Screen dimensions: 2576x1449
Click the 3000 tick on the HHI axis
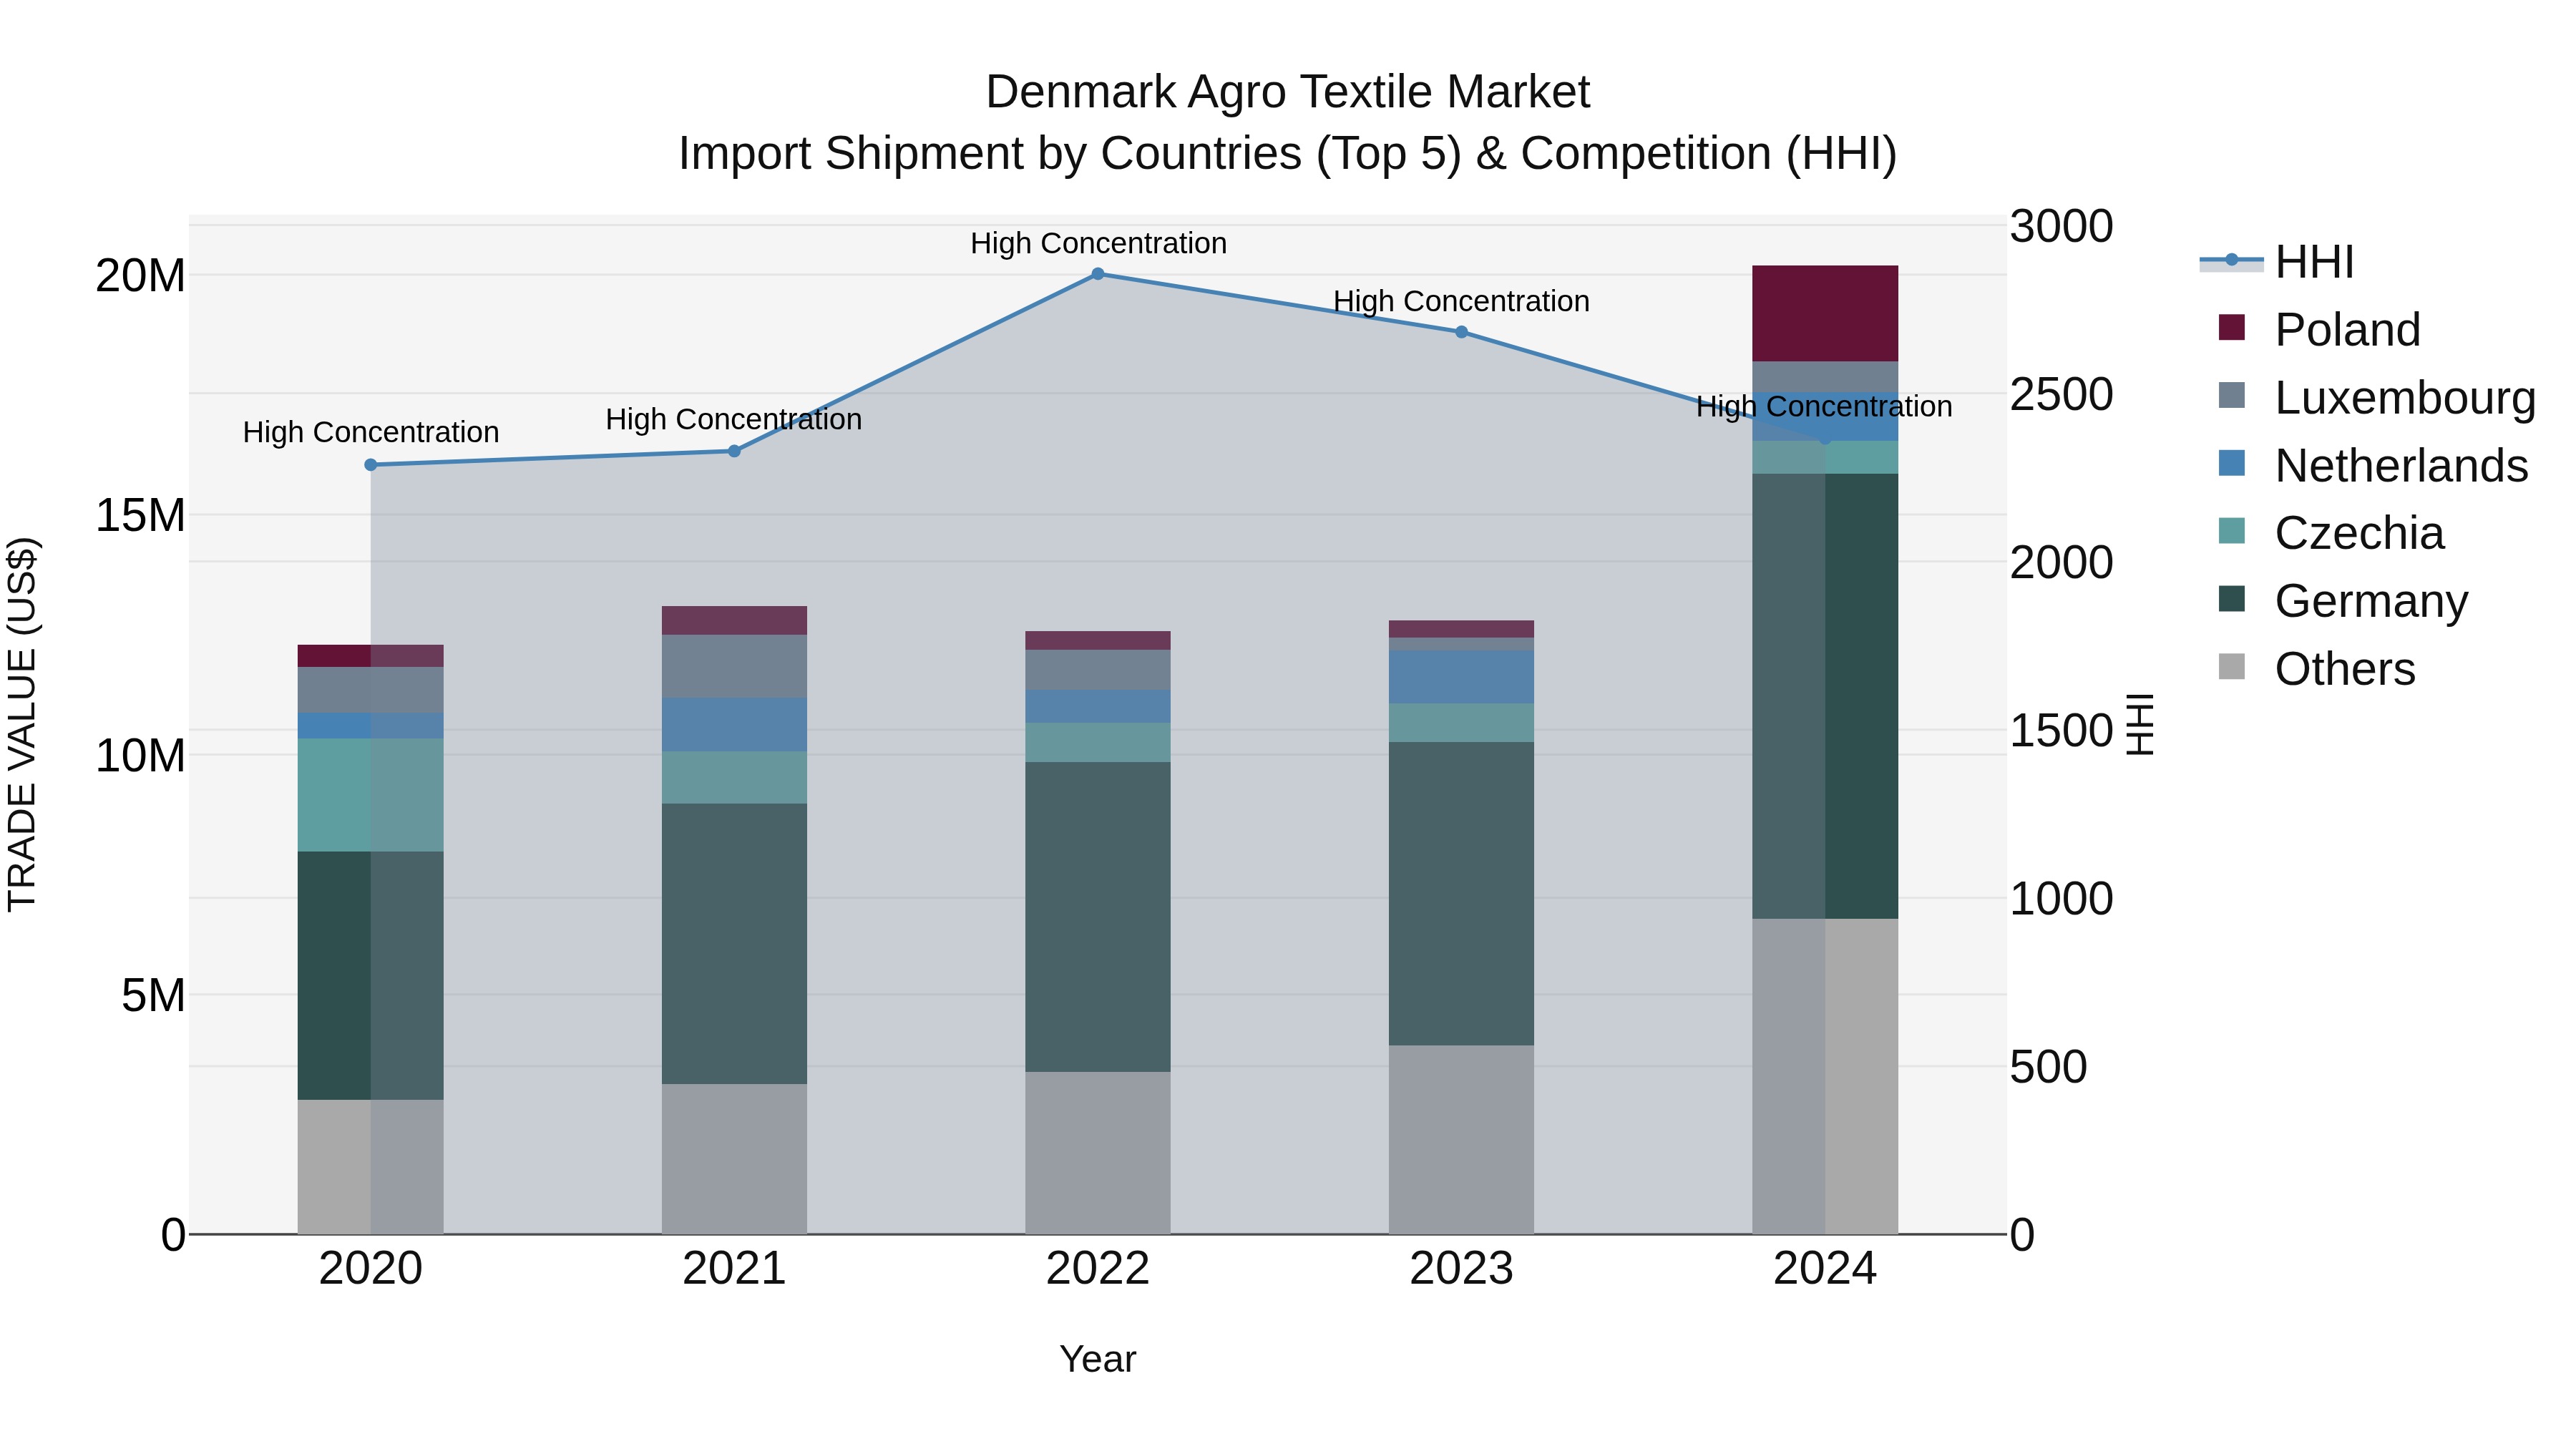pos(2062,226)
